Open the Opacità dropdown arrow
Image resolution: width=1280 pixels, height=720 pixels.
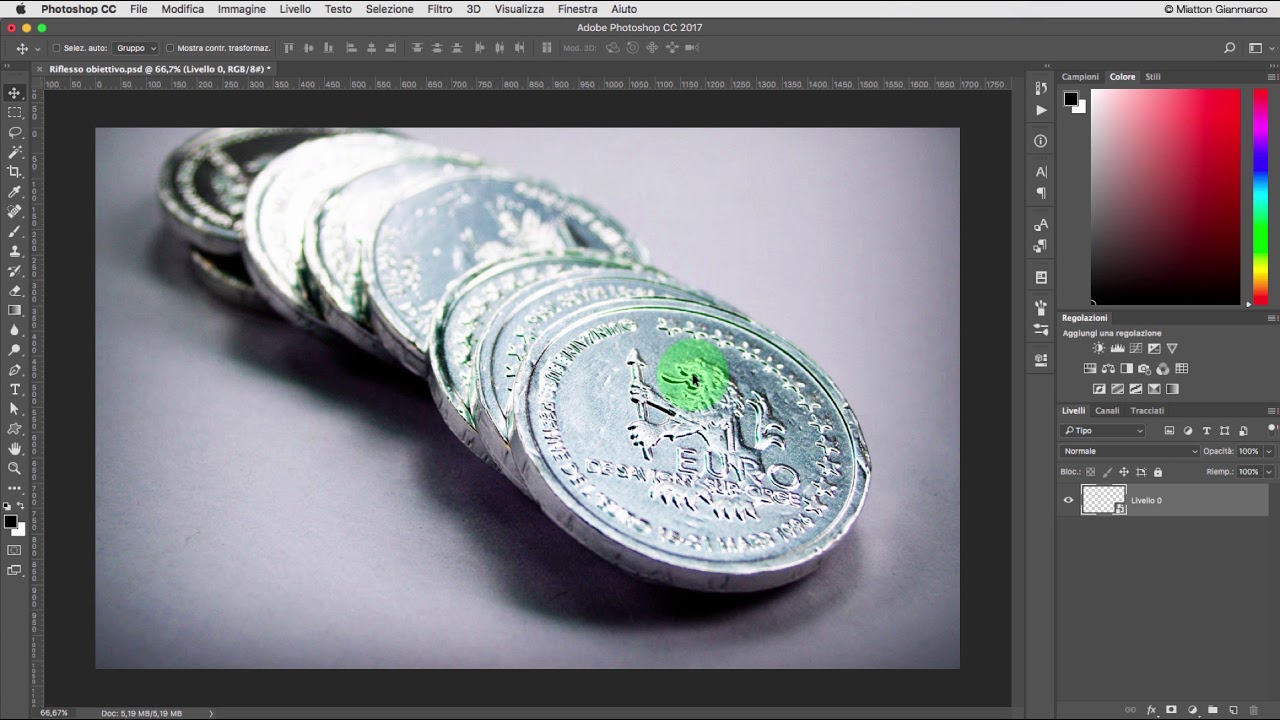tap(1269, 451)
